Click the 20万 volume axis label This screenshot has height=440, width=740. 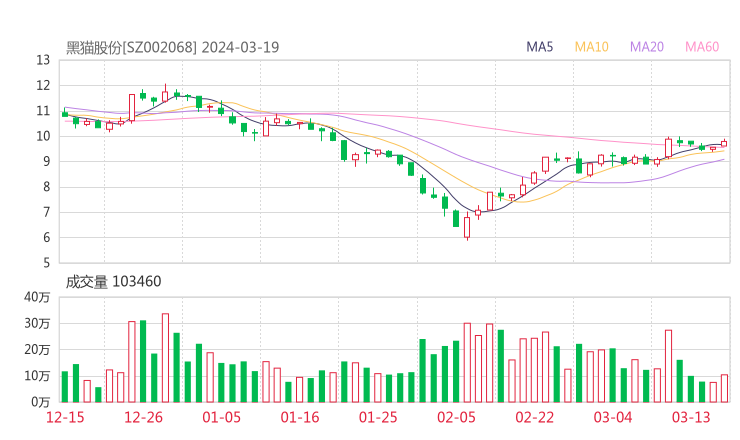[37, 350]
